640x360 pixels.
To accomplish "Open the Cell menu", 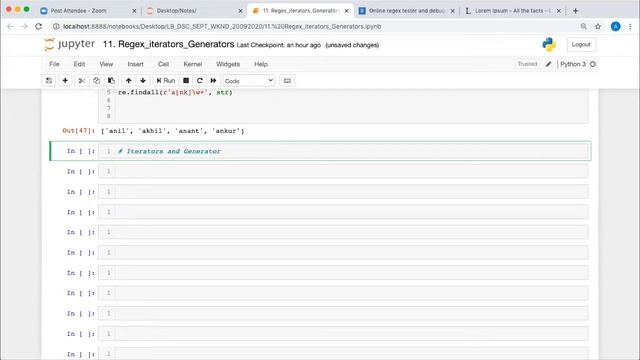I will (x=163, y=64).
